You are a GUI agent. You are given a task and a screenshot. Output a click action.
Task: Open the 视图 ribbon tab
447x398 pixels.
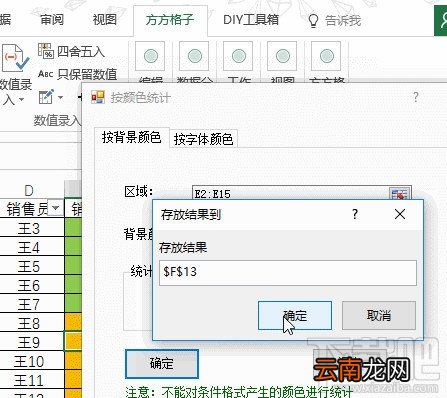pyautogui.click(x=105, y=20)
